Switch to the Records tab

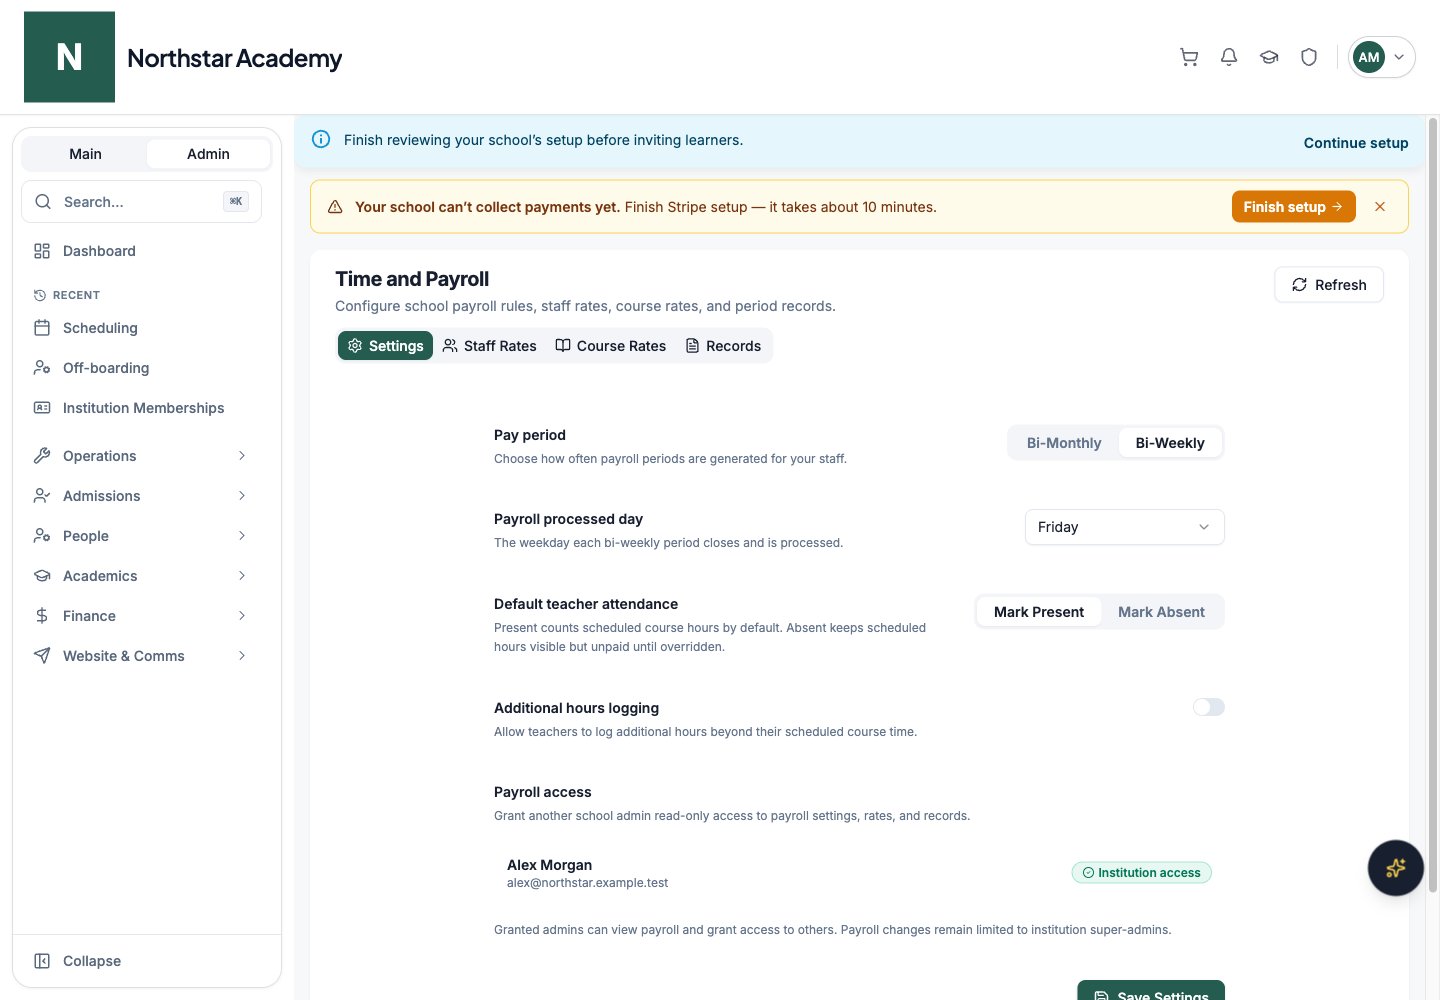[723, 346]
